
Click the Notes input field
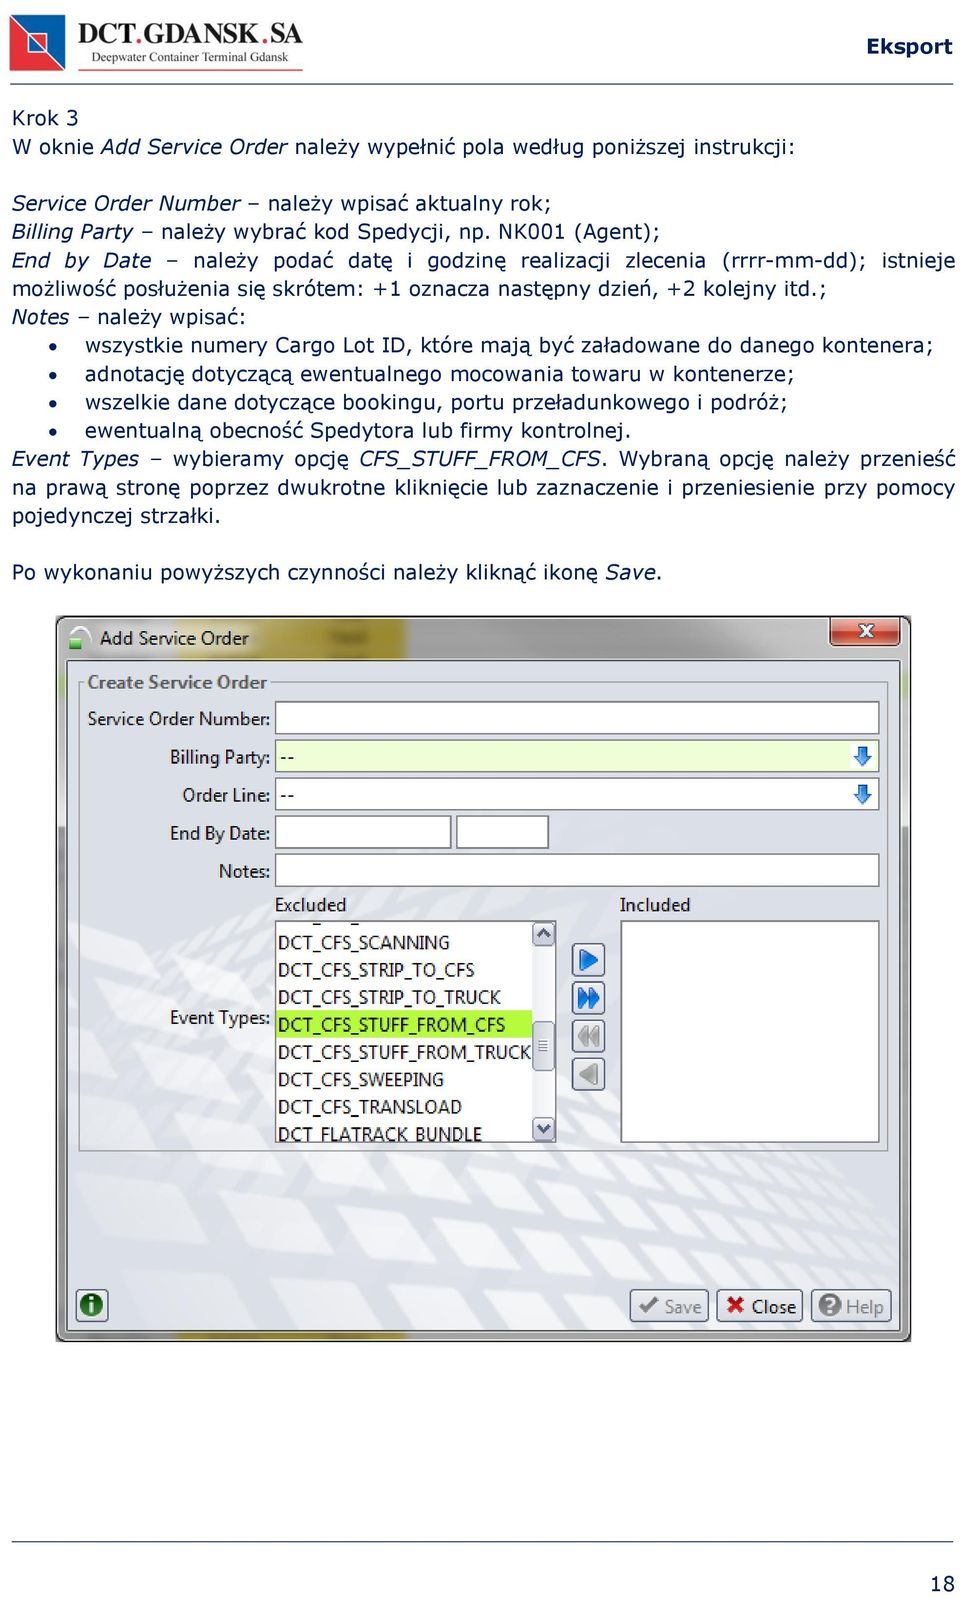coord(577,870)
